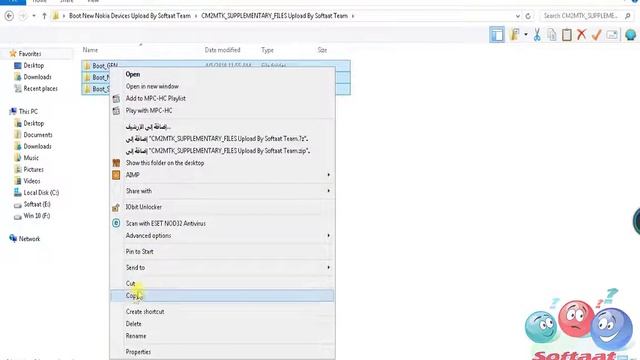Sort by the Size column header
Viewport: 640px width, 360px height.
(322, 50)
